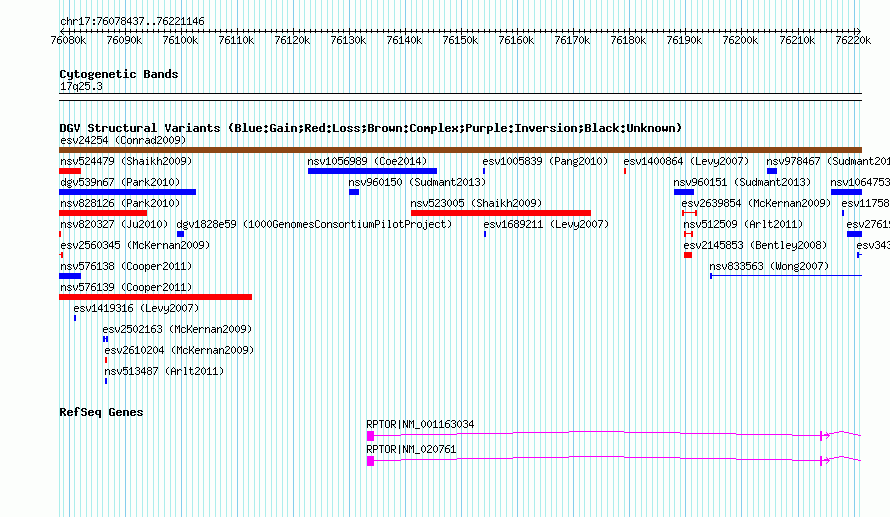This screenshot has width=890, height=517.
Task: Click the blue bar under nsv960150
Action: (354, 192)
